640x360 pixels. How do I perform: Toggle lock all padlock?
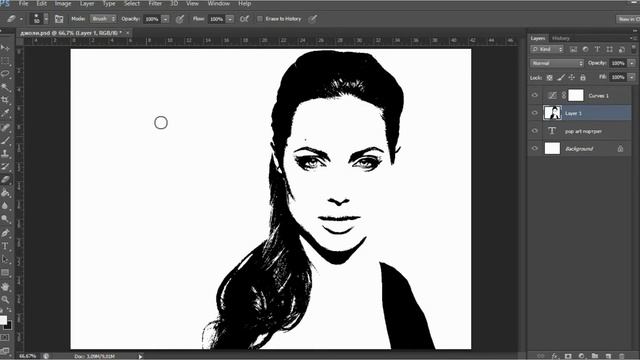pos(583,77)
